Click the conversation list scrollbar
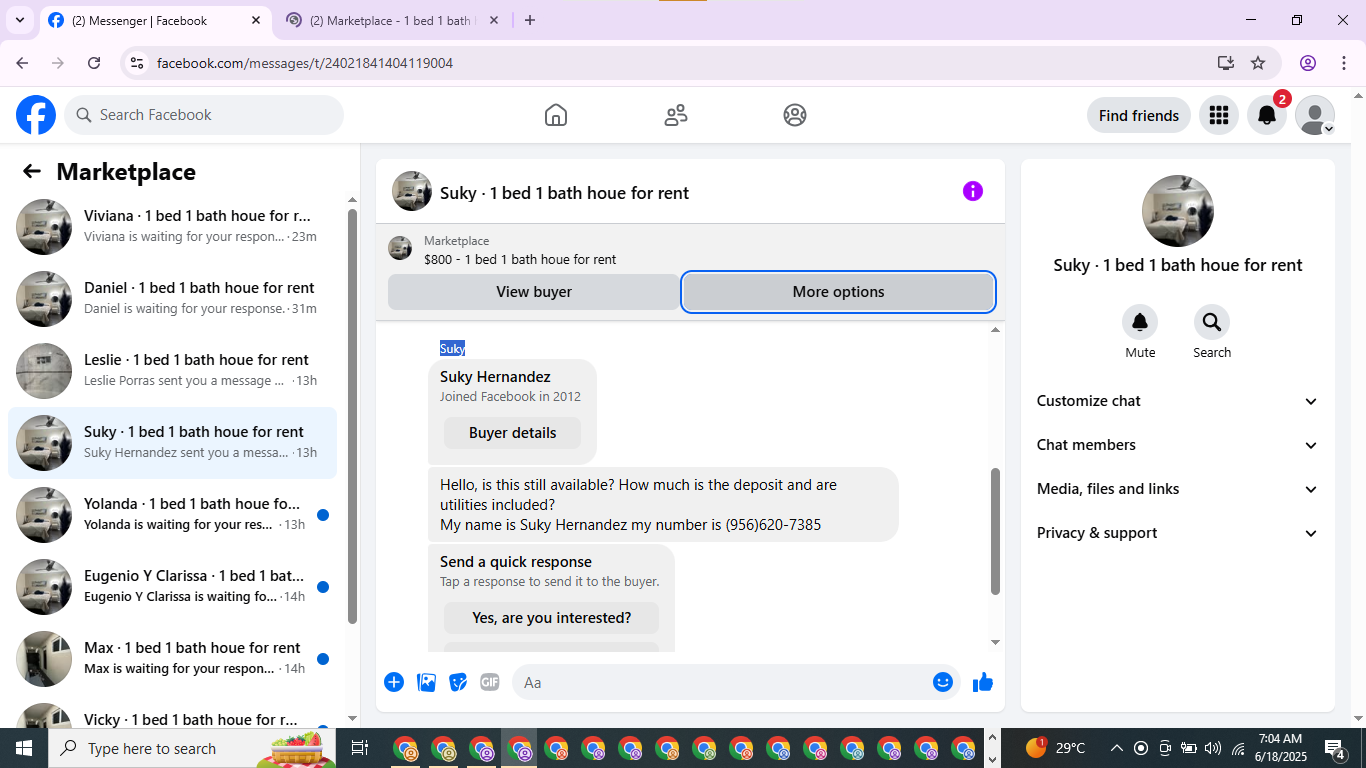The width and height of the screenshot is (1366, 768). click(352, 415)
